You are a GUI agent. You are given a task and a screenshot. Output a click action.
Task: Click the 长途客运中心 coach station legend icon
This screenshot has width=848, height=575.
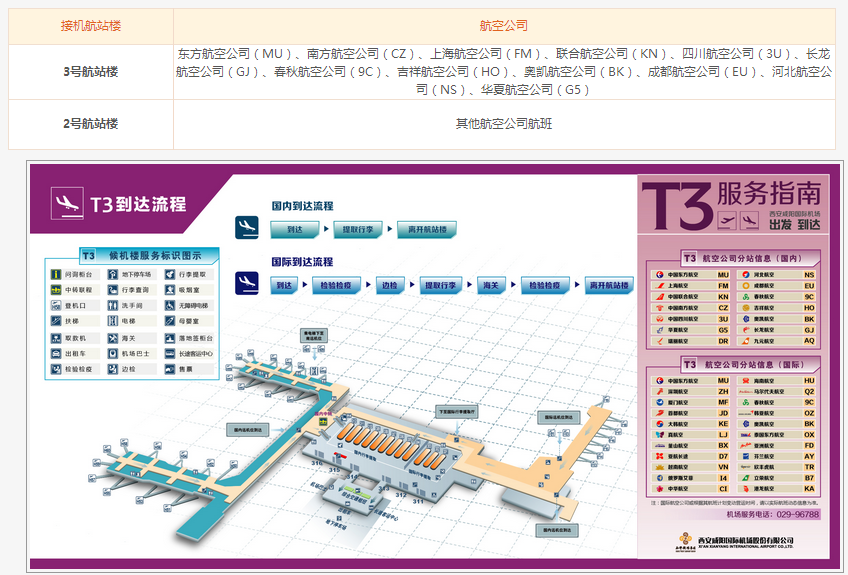[x=170, y=354]
